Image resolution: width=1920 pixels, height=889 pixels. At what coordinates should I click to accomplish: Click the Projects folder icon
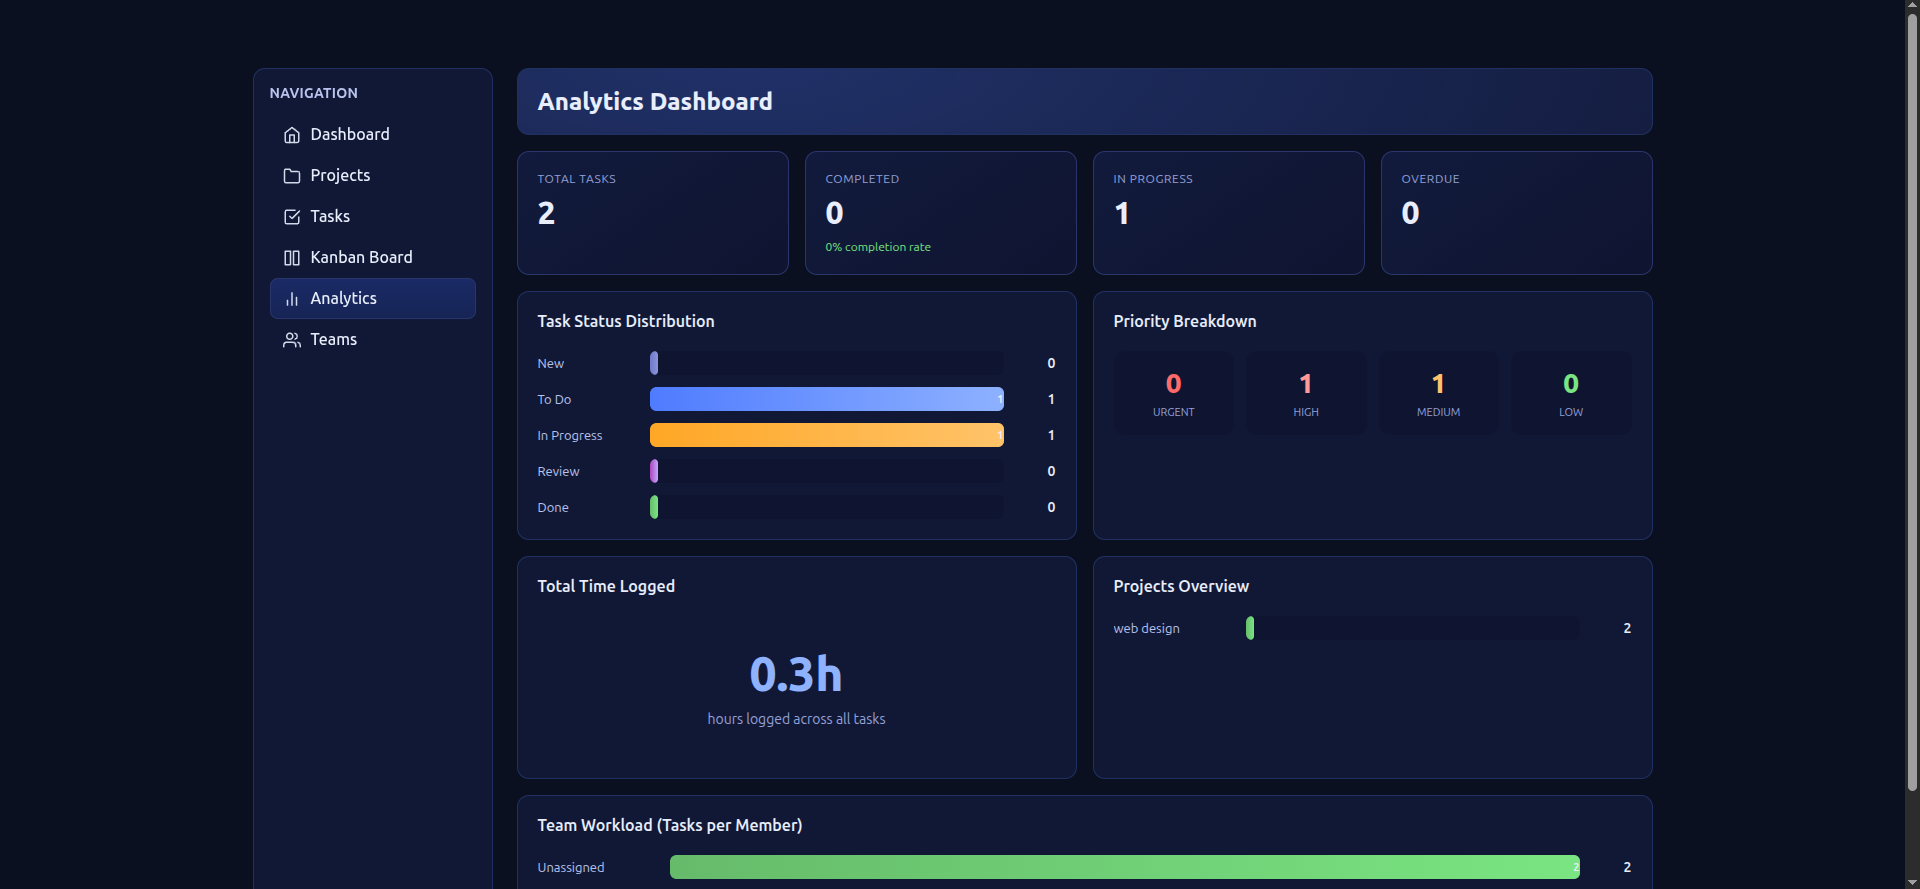click(292, 176)
